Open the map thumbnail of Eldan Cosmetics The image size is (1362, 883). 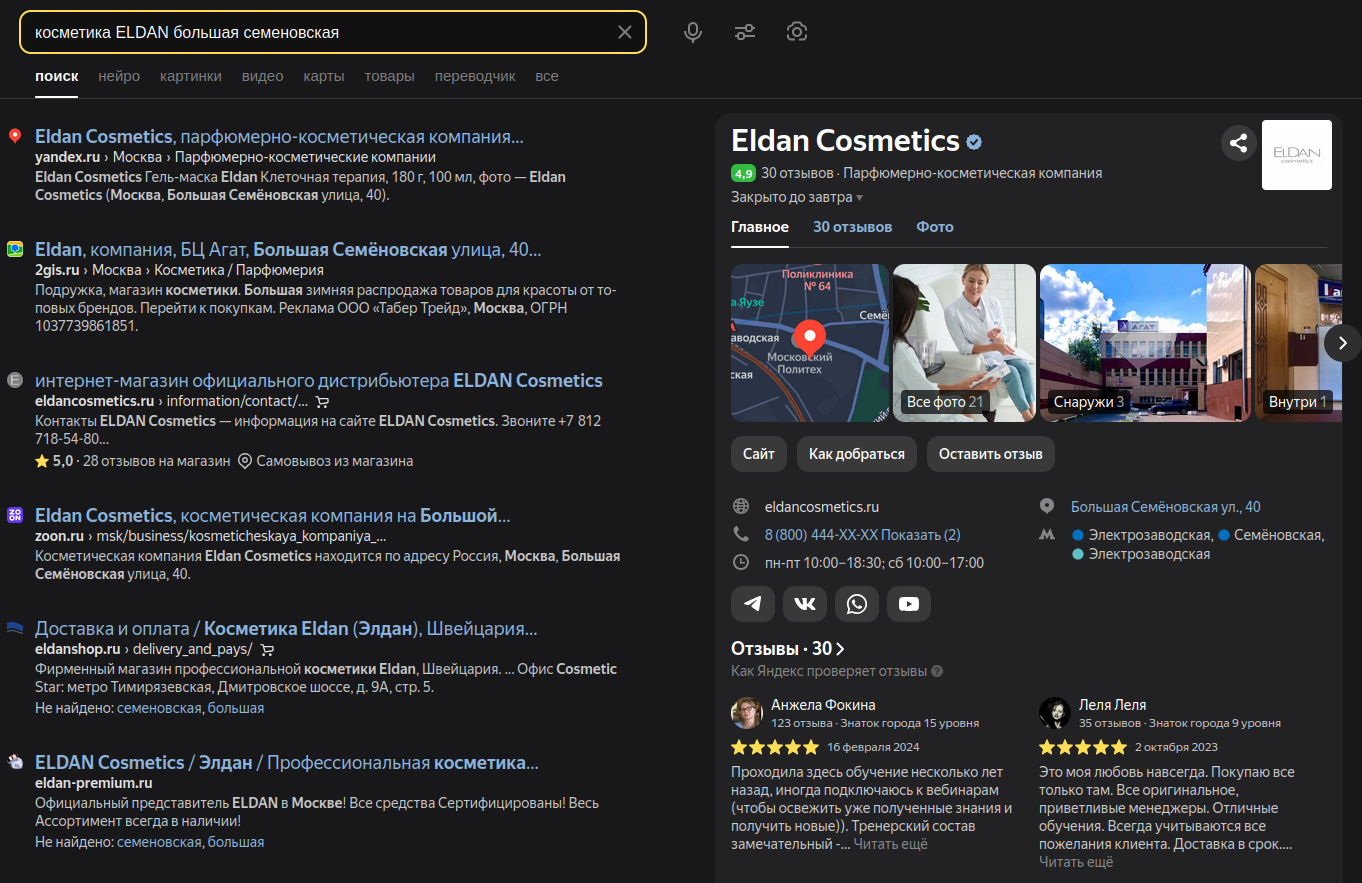coord(810,343)
